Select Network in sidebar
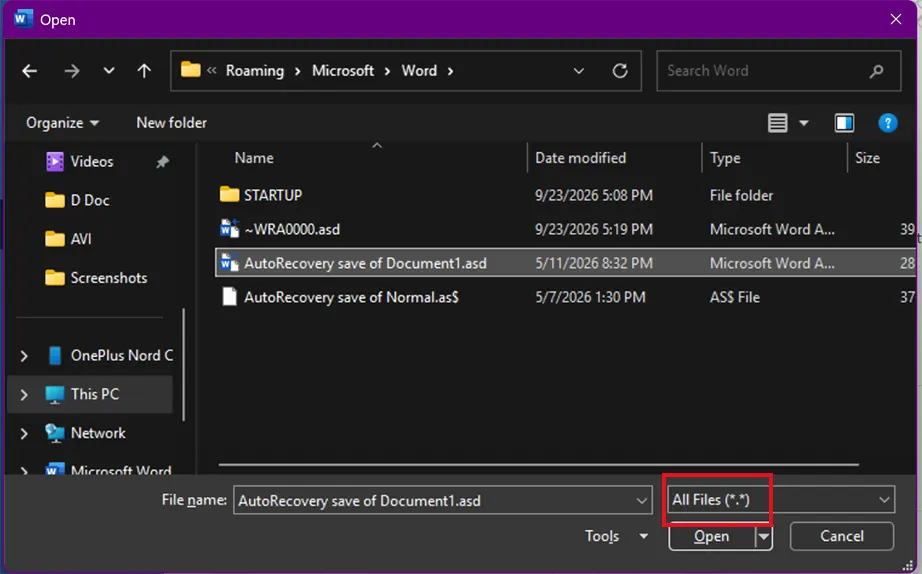The image size is (922, 574). pyautogui.click(x=98, y=433)
